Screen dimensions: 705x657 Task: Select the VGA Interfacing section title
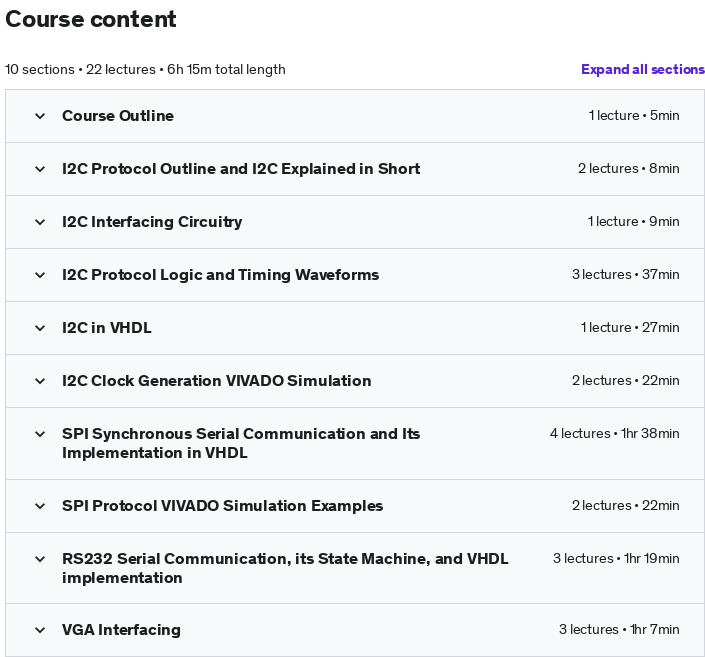point(121,630)
